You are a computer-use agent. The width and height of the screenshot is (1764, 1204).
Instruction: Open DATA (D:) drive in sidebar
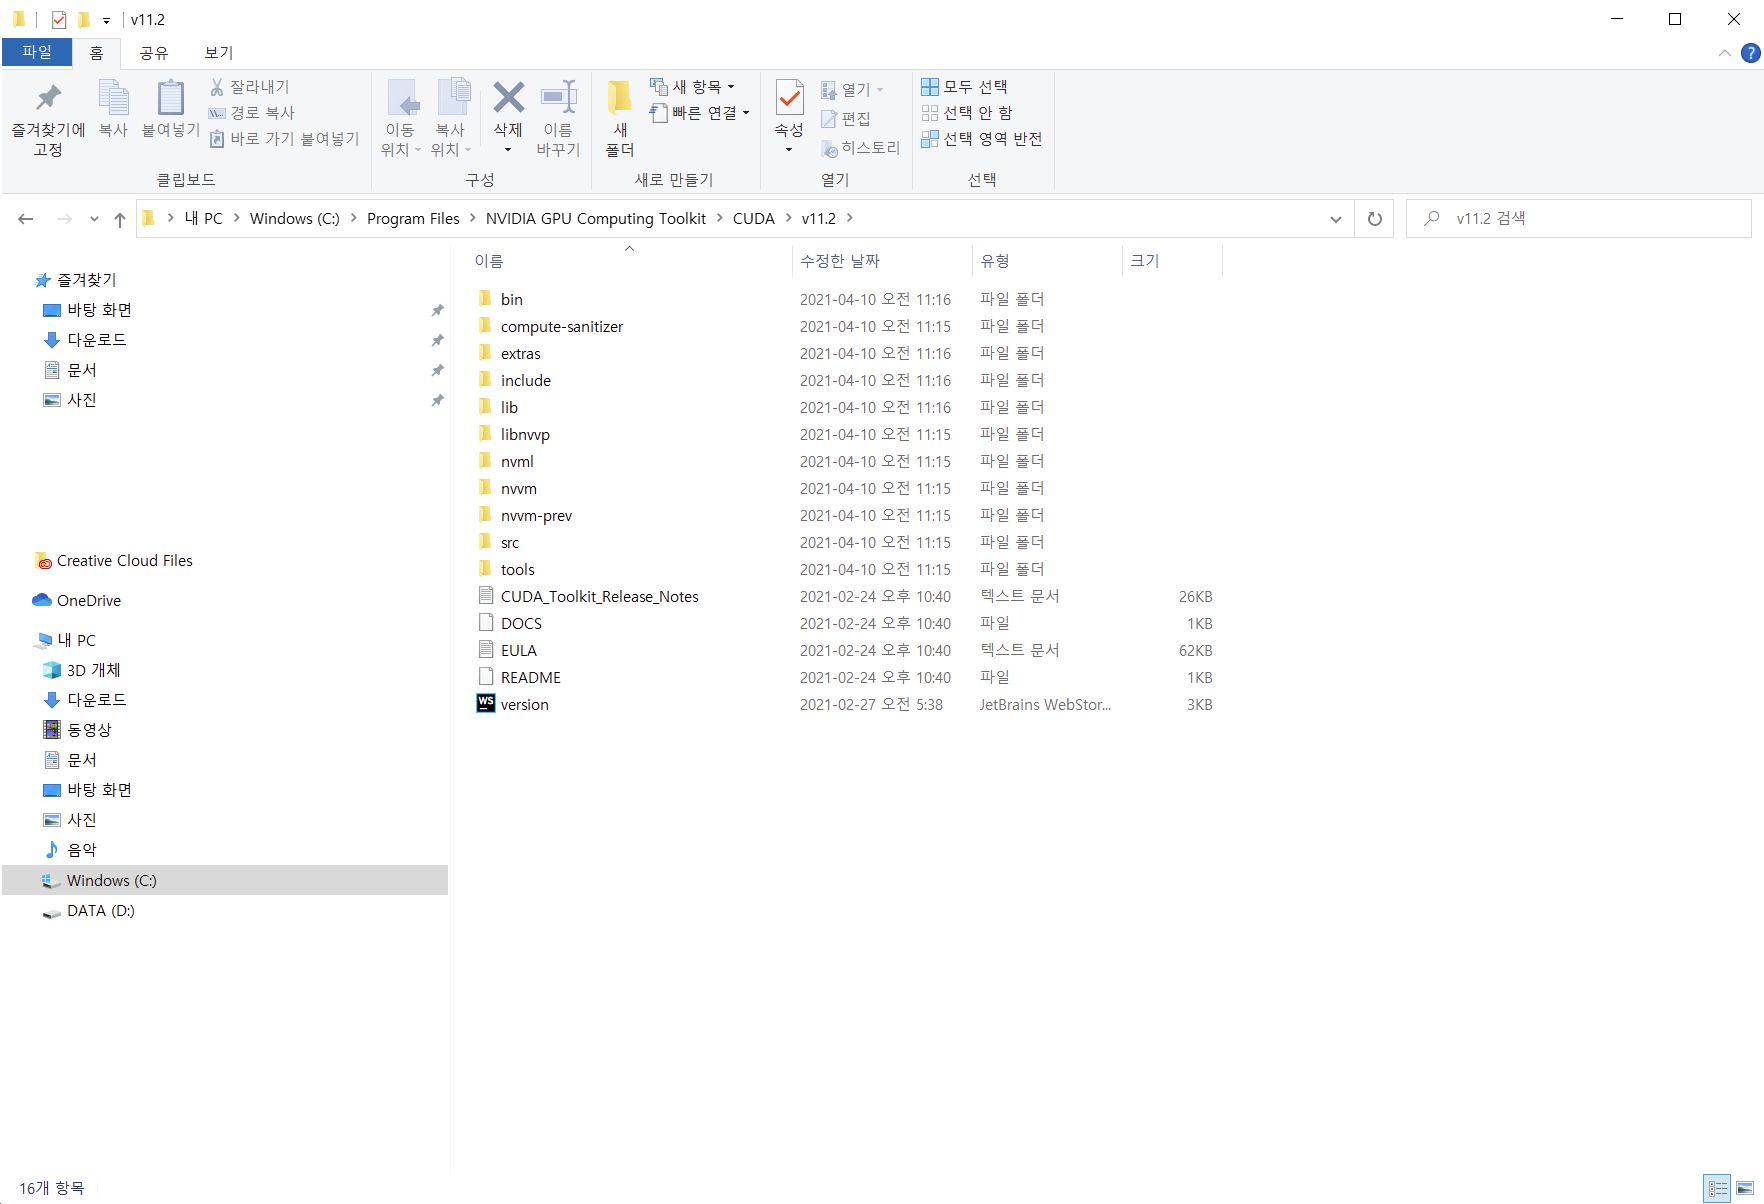[100, 911]
